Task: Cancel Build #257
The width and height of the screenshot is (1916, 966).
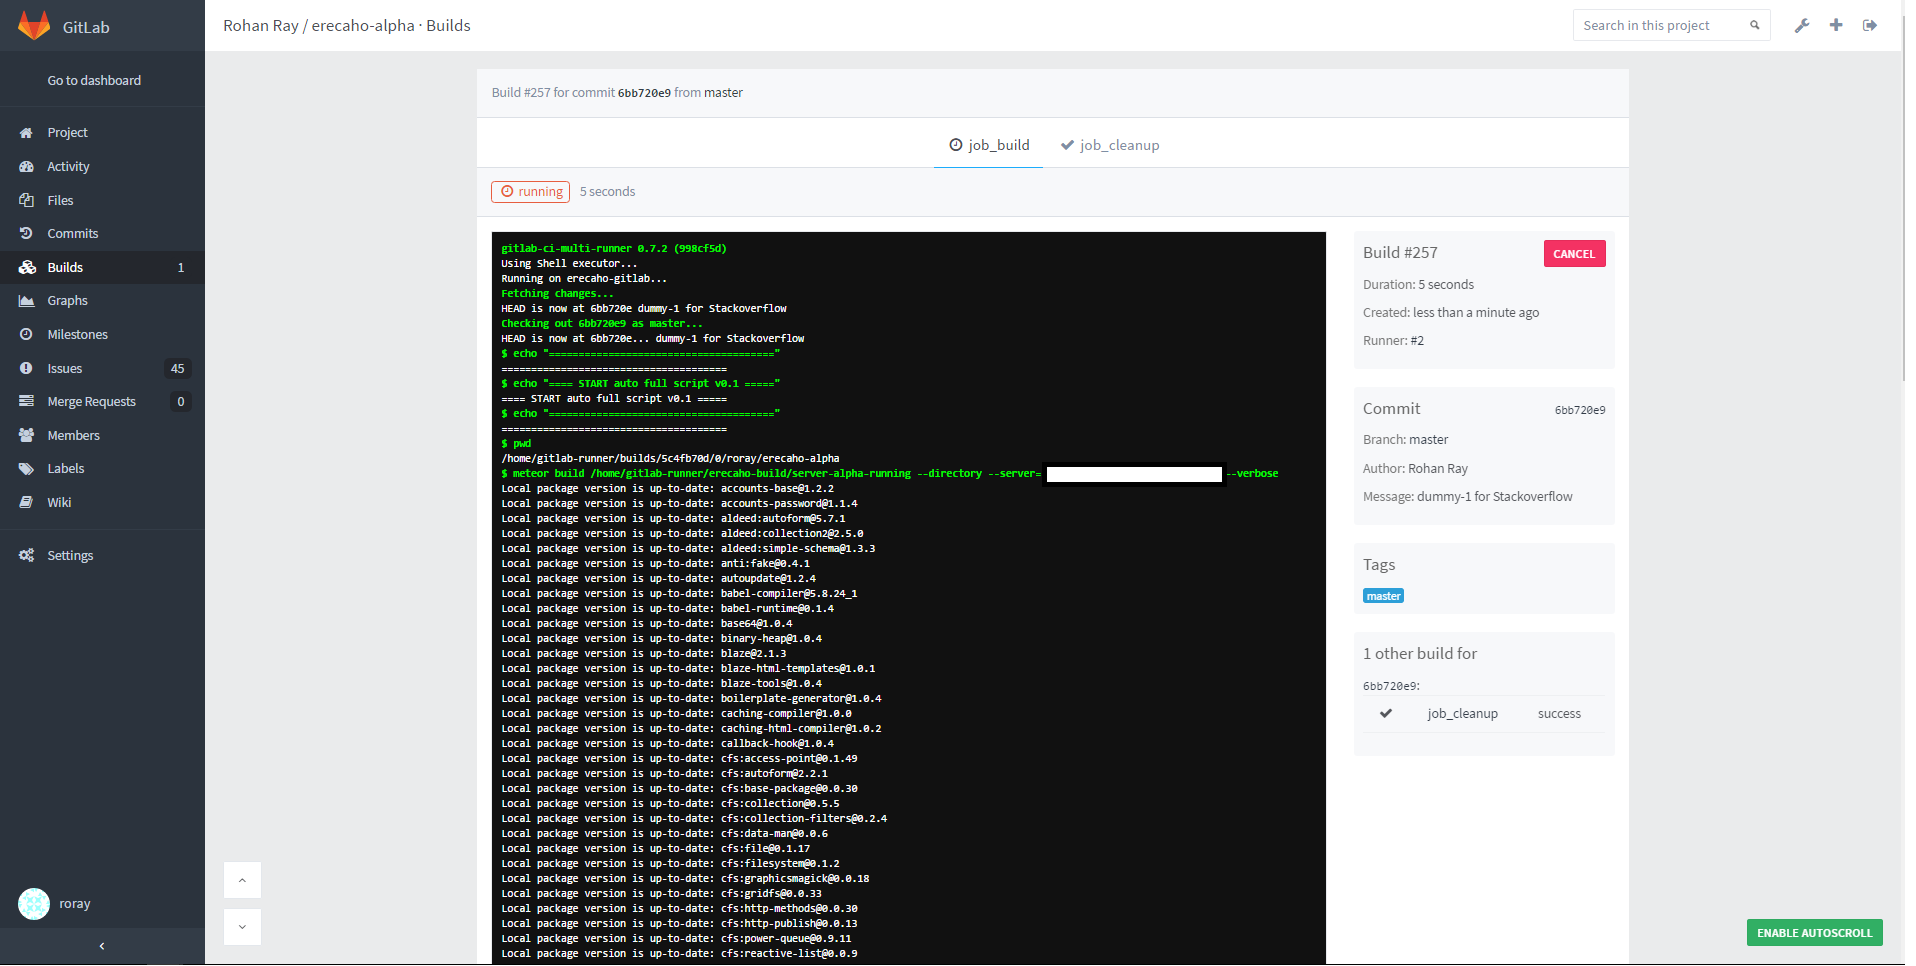Action: pos(1574,254)
